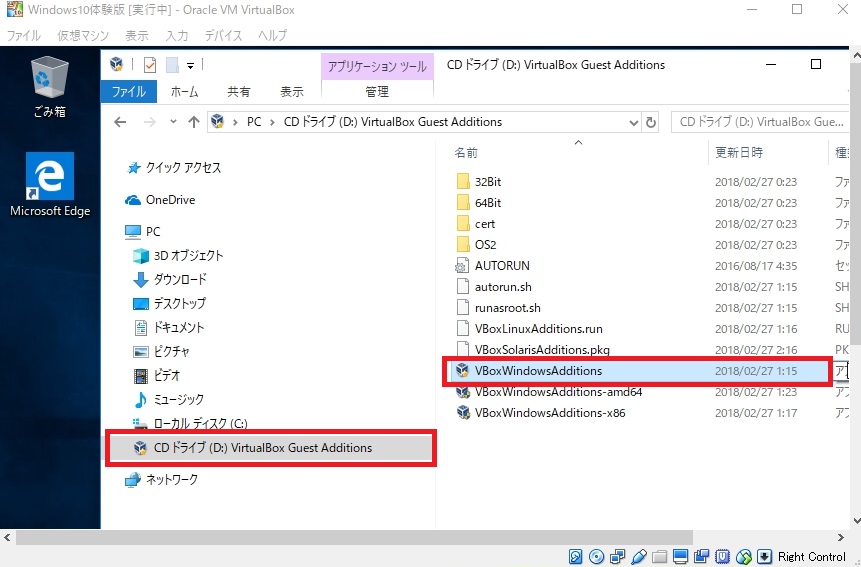Click the New folder quick access toolbar icon

point(172,65)
